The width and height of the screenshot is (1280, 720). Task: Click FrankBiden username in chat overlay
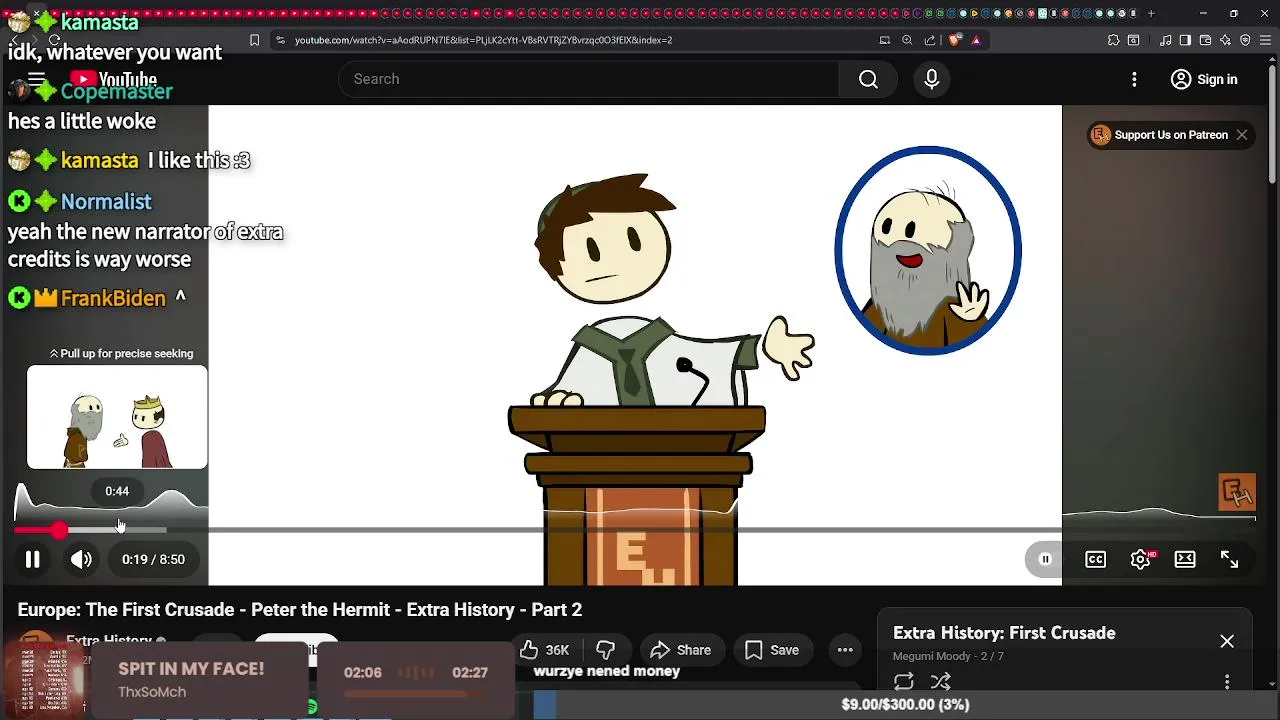(x=113, y=298)
